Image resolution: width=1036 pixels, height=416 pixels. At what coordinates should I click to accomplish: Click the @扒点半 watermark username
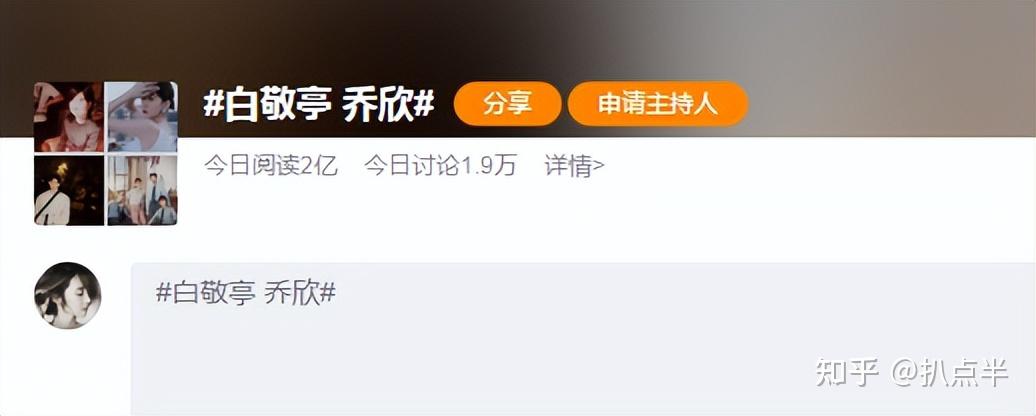(950, 372)
